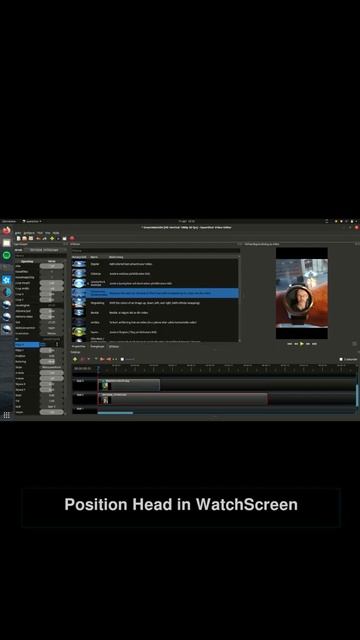Play the video preview
Screen dimensions: 360x640
click(302, 344)
